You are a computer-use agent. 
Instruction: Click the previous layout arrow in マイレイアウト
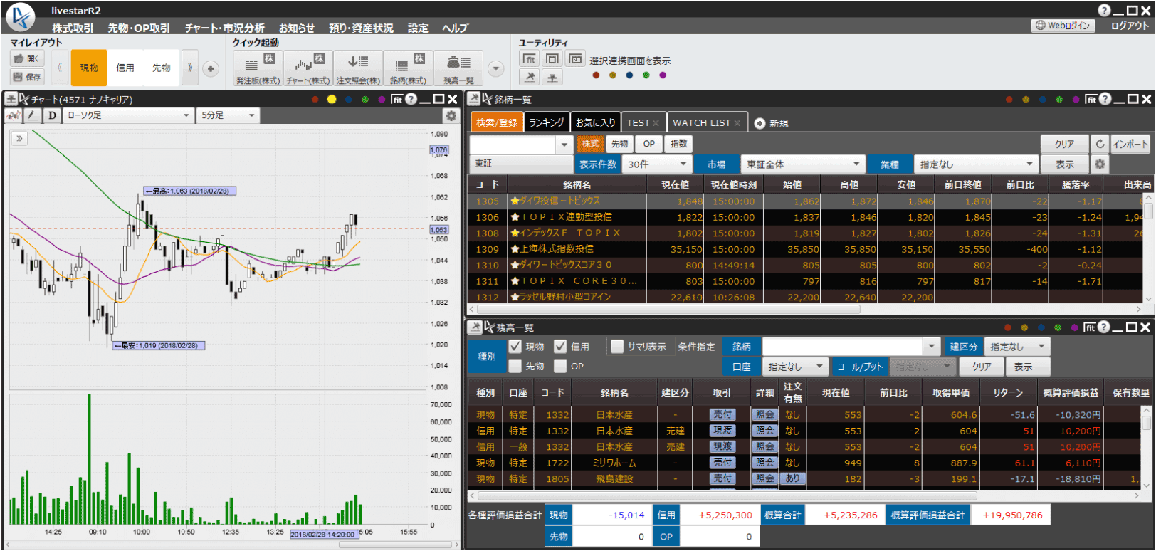pos(59,68)
